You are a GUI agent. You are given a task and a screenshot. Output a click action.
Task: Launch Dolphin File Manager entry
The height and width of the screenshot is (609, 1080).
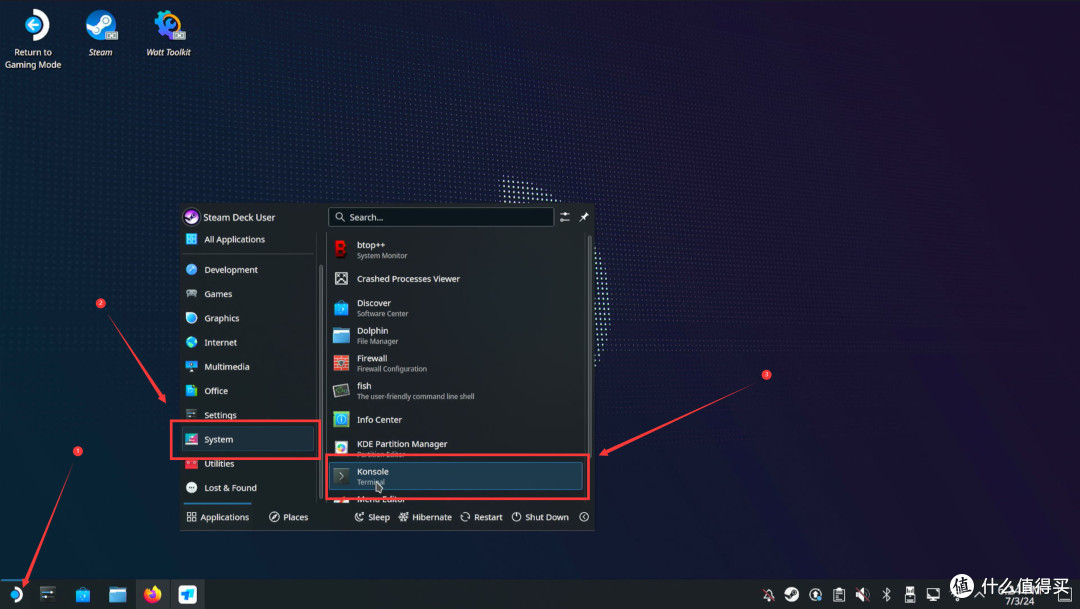click(x=456, y=336)
